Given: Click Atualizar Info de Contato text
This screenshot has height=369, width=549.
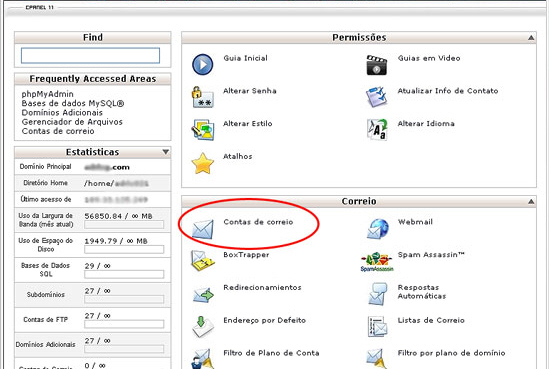Looking at the screenshot, I should 448,91.
